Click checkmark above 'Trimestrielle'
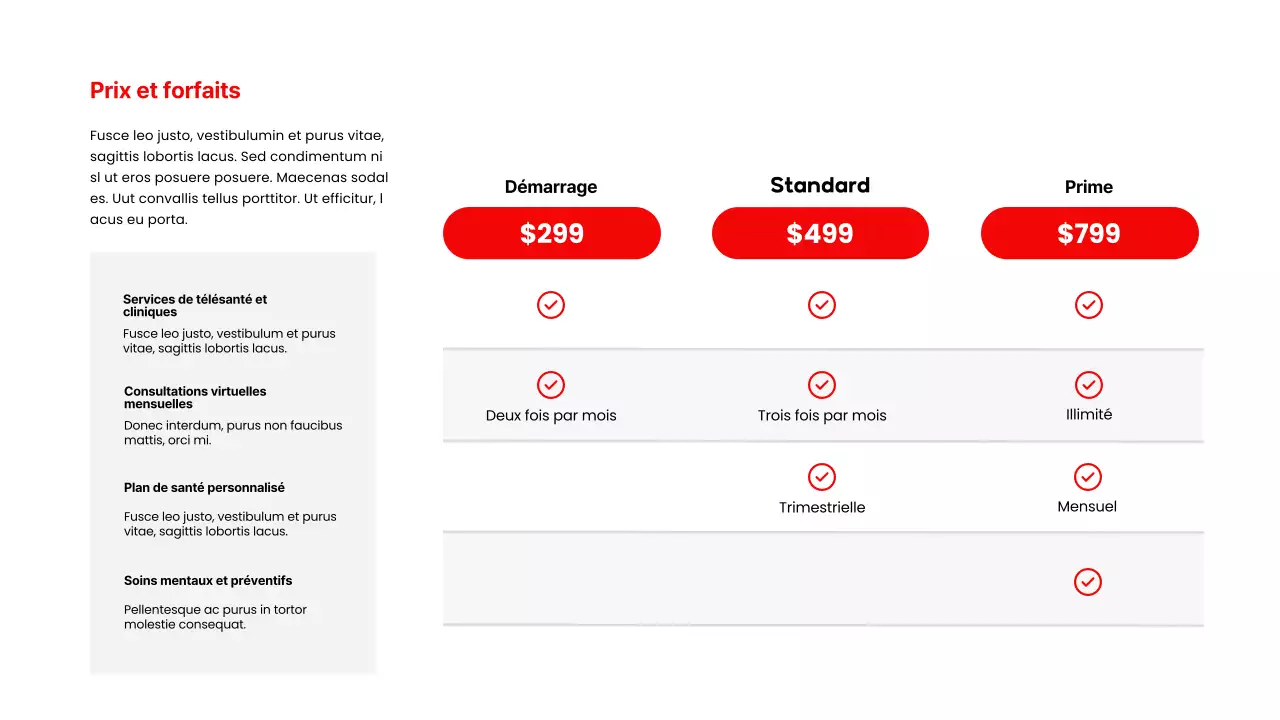The image size is (1280, 720). pos(822,477)
